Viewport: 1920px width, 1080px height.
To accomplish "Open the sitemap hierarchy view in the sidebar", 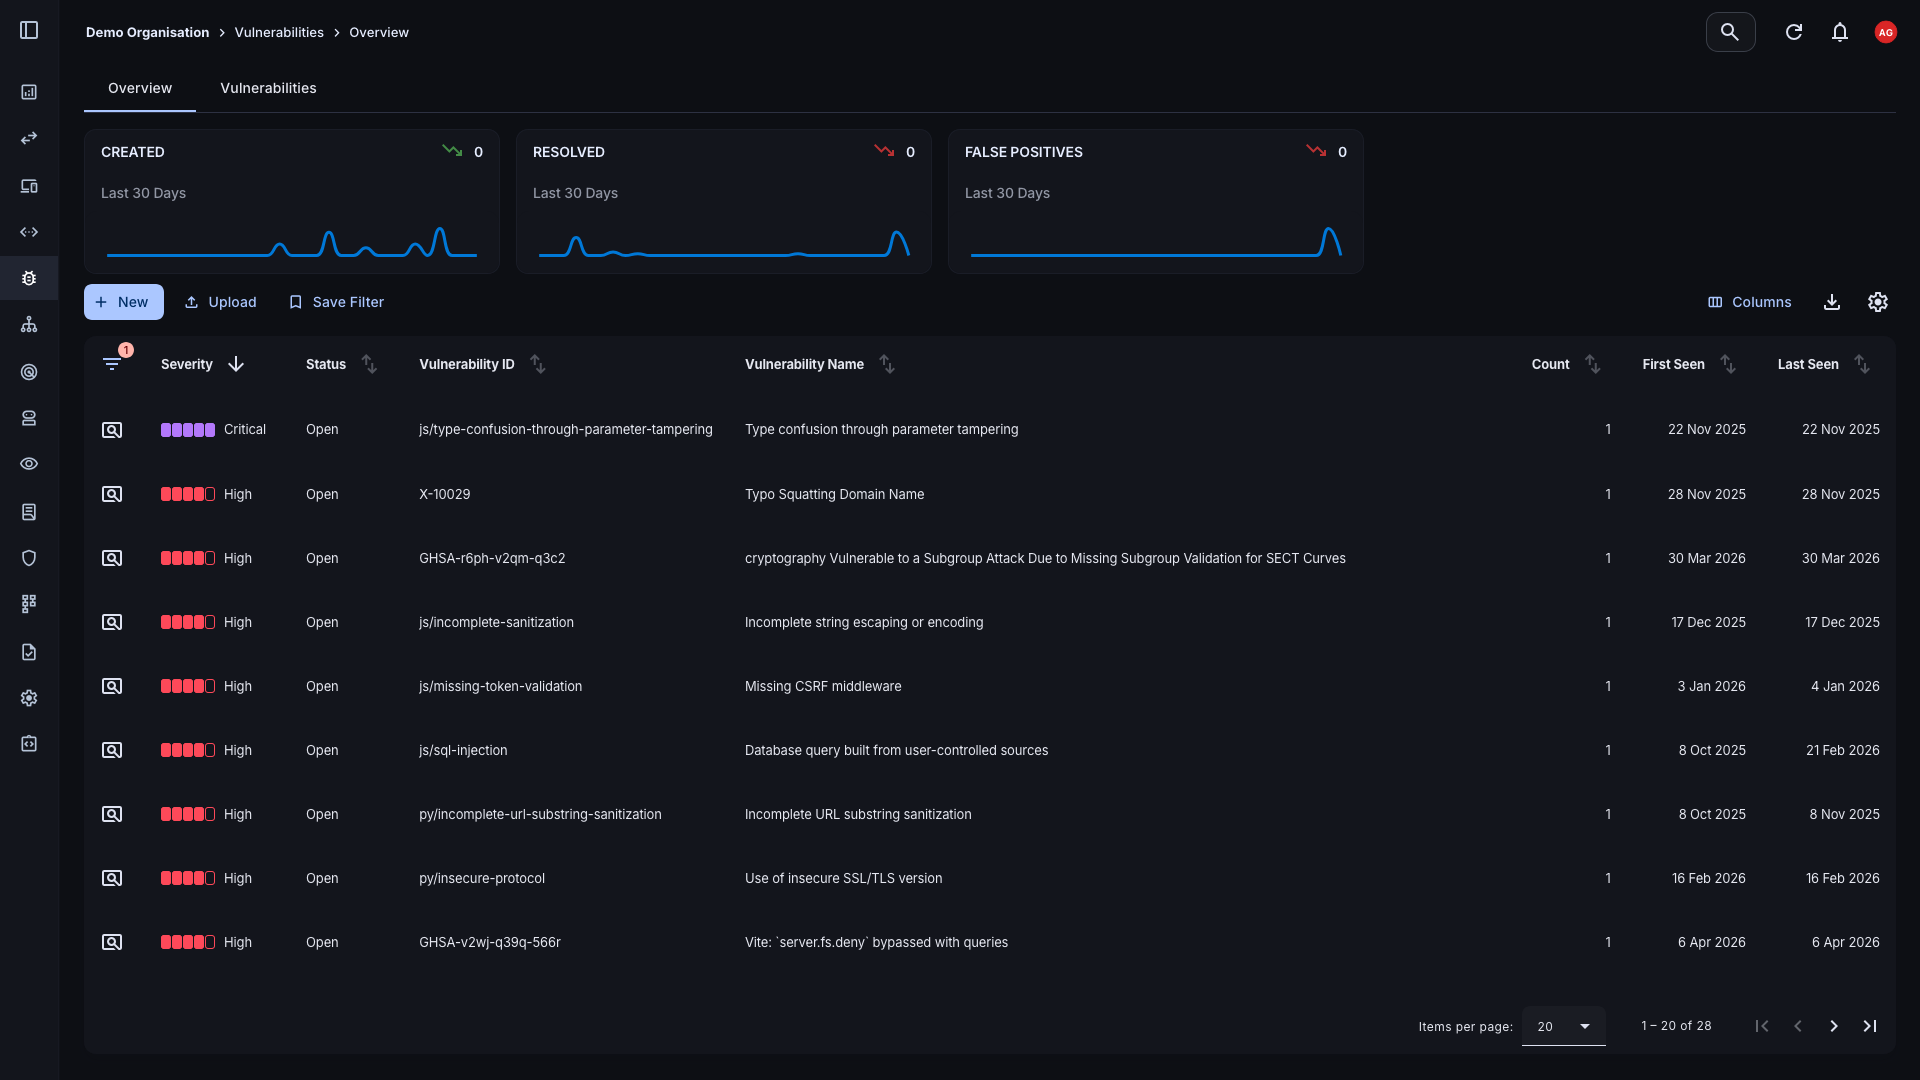I will point(29,324).
